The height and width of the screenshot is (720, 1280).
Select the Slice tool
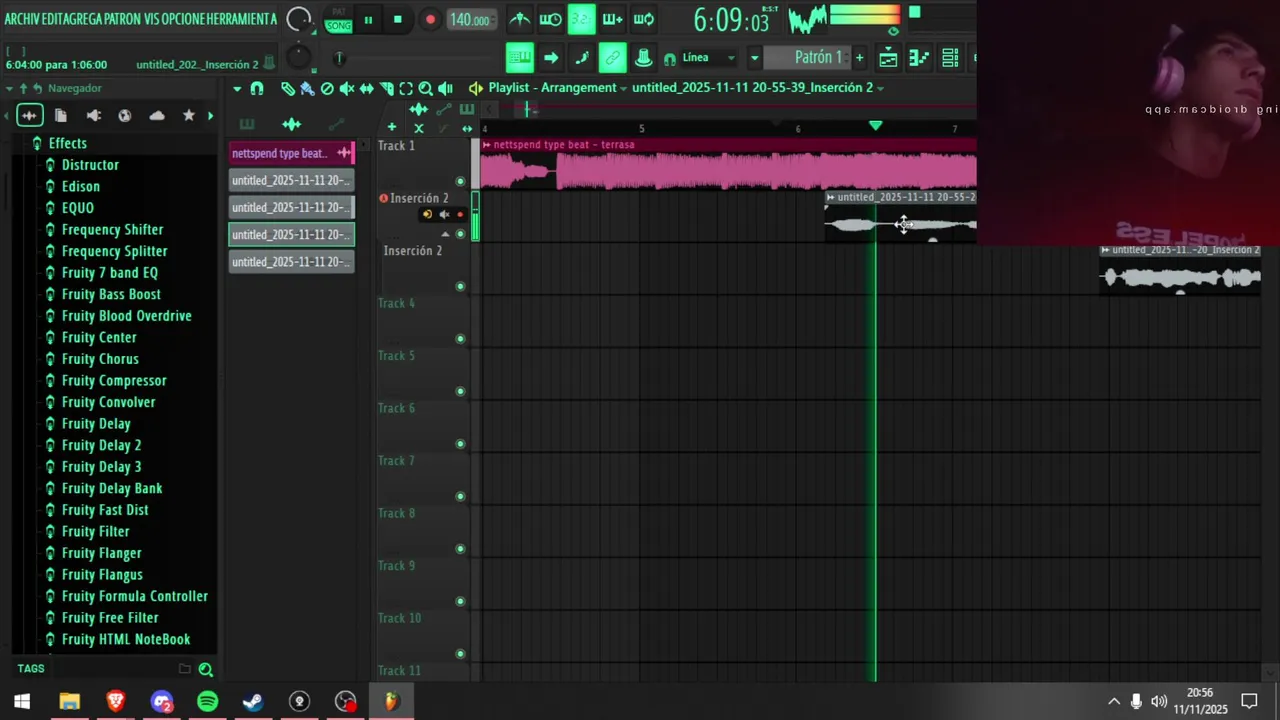(x=387, y=89)
